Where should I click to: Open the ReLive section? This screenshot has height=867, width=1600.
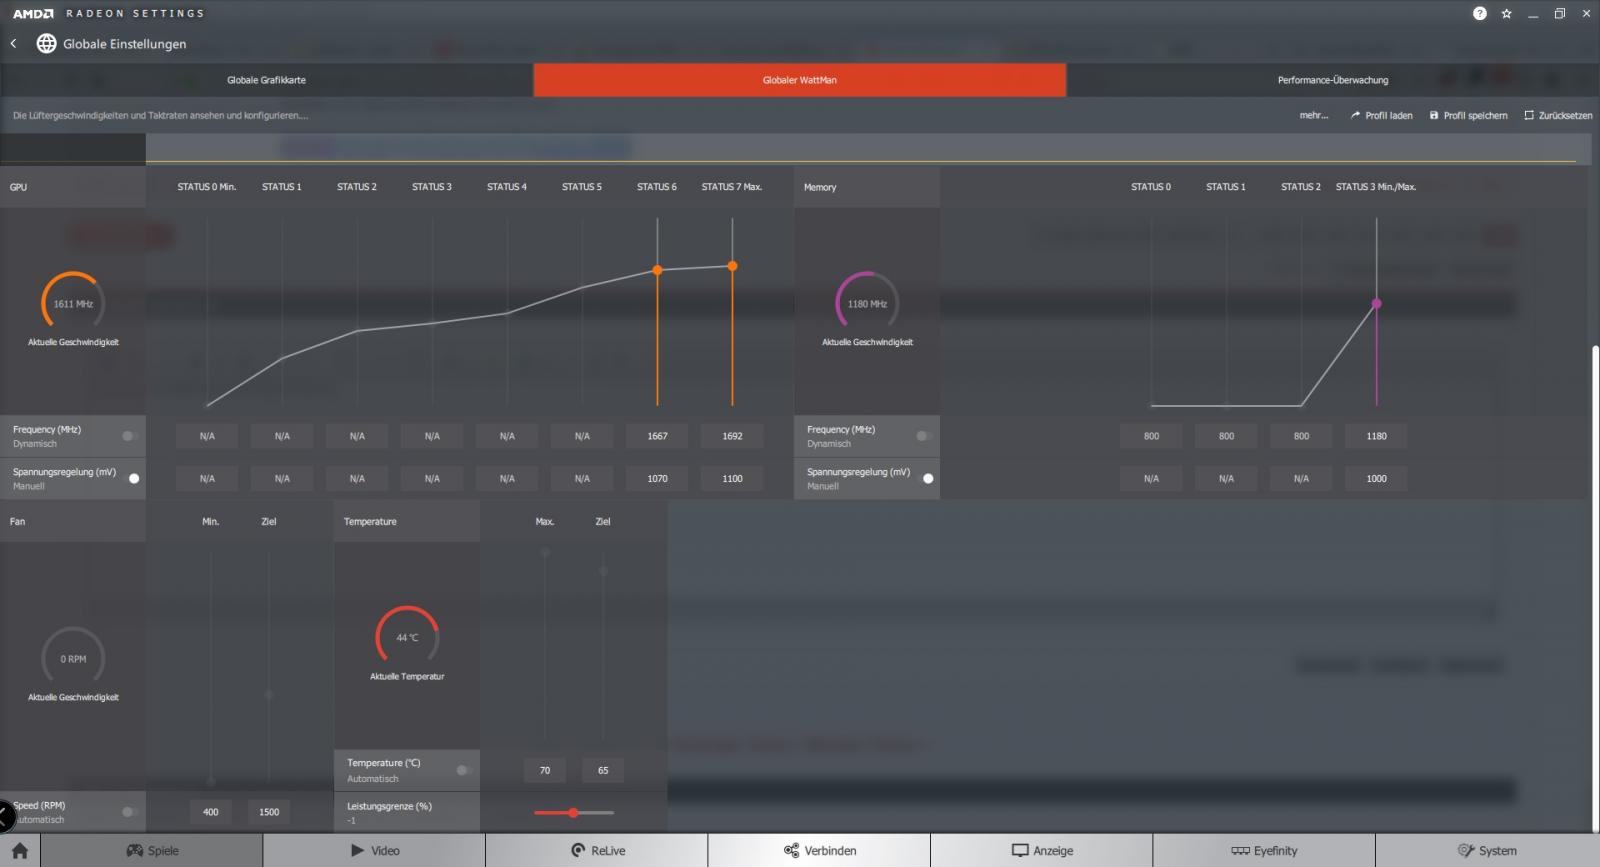coord(597,850)
